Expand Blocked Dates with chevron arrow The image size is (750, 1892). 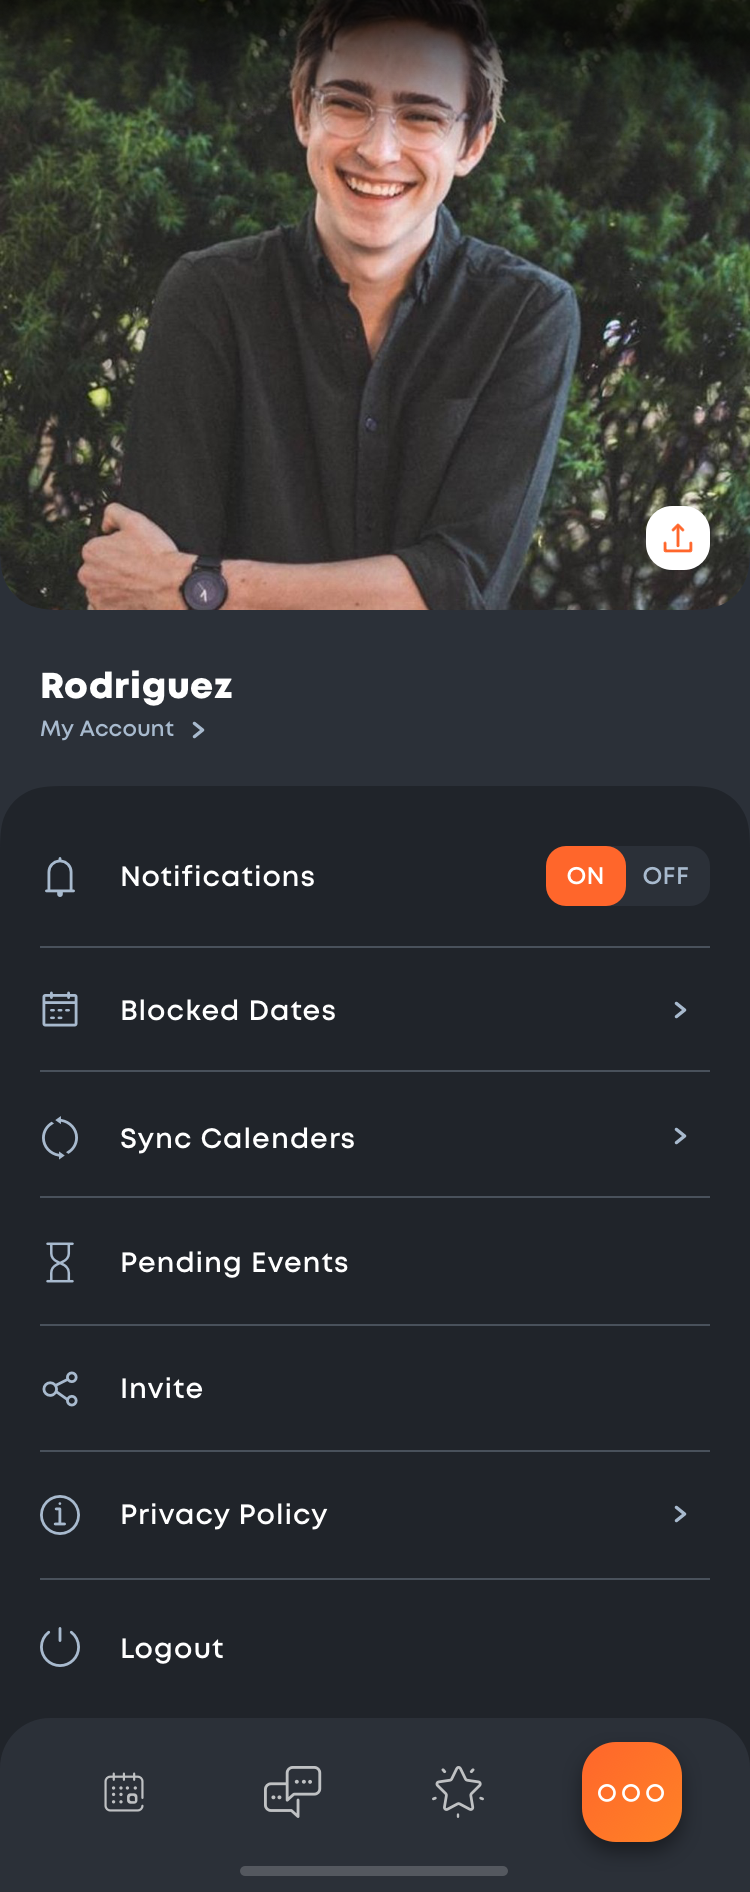[x=680, y=1010]
